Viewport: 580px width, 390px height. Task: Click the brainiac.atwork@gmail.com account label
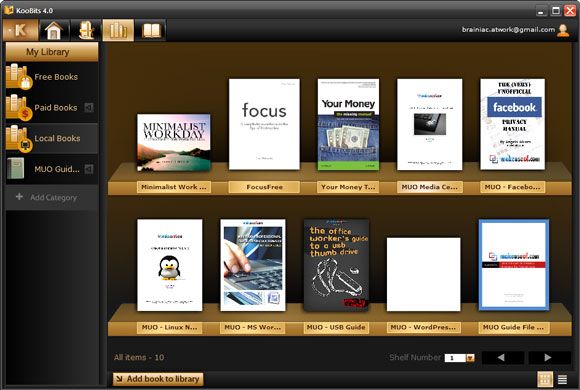(508, 30)
